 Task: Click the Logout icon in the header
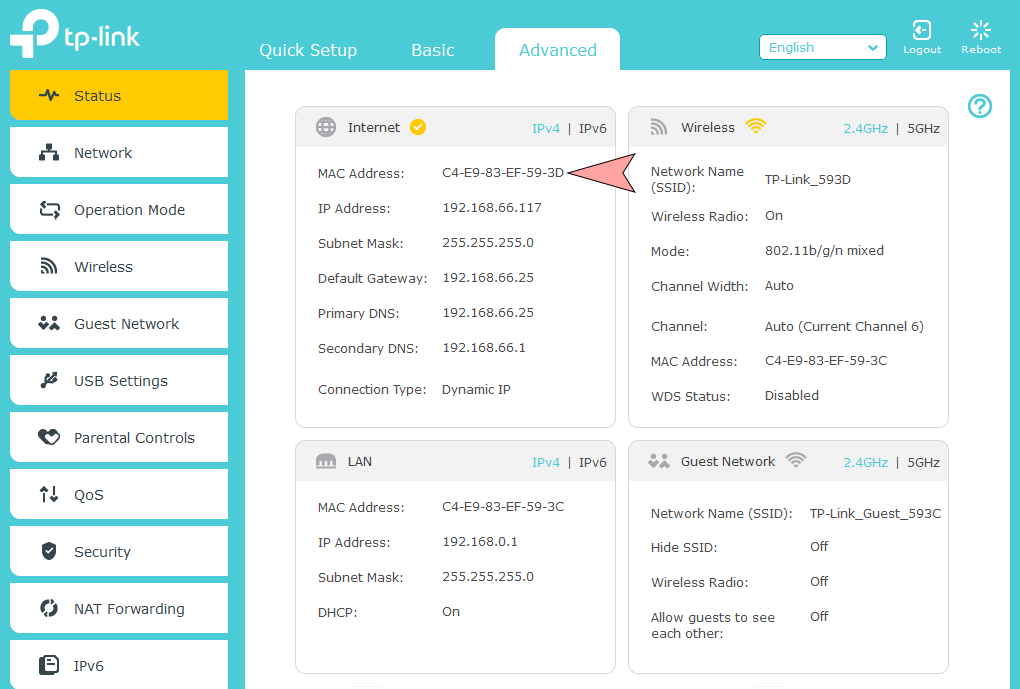(922, 33)
